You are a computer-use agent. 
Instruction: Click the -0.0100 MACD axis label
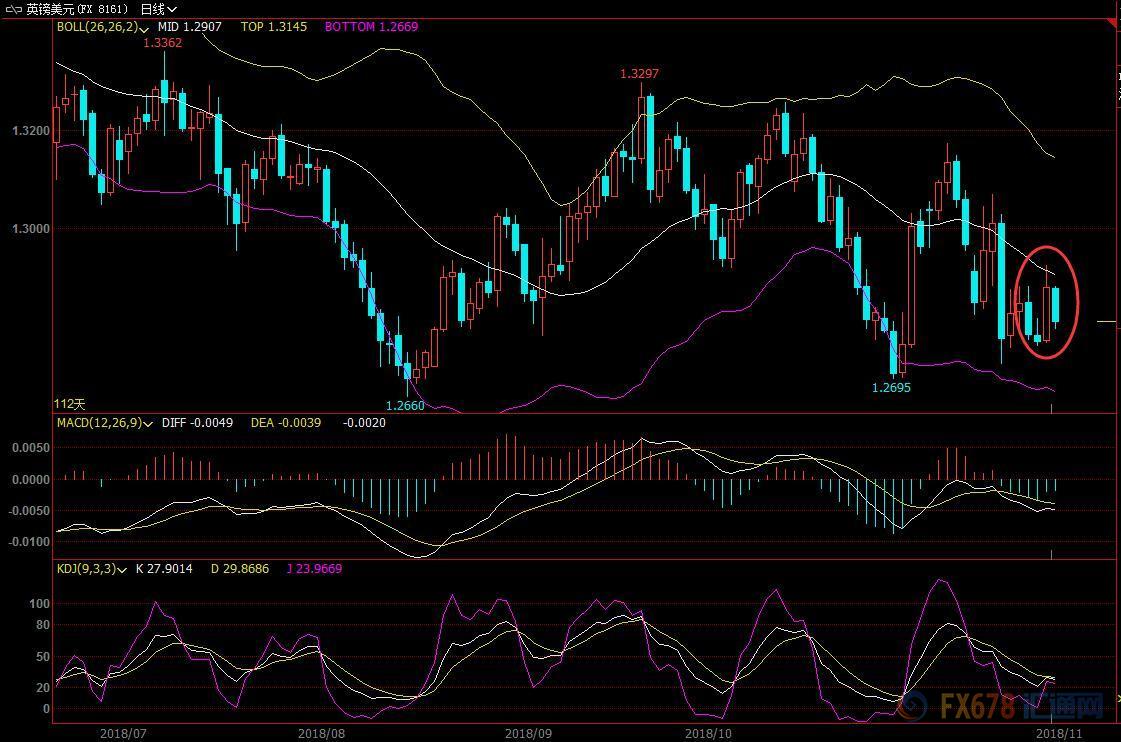click(x=29, y=542)
